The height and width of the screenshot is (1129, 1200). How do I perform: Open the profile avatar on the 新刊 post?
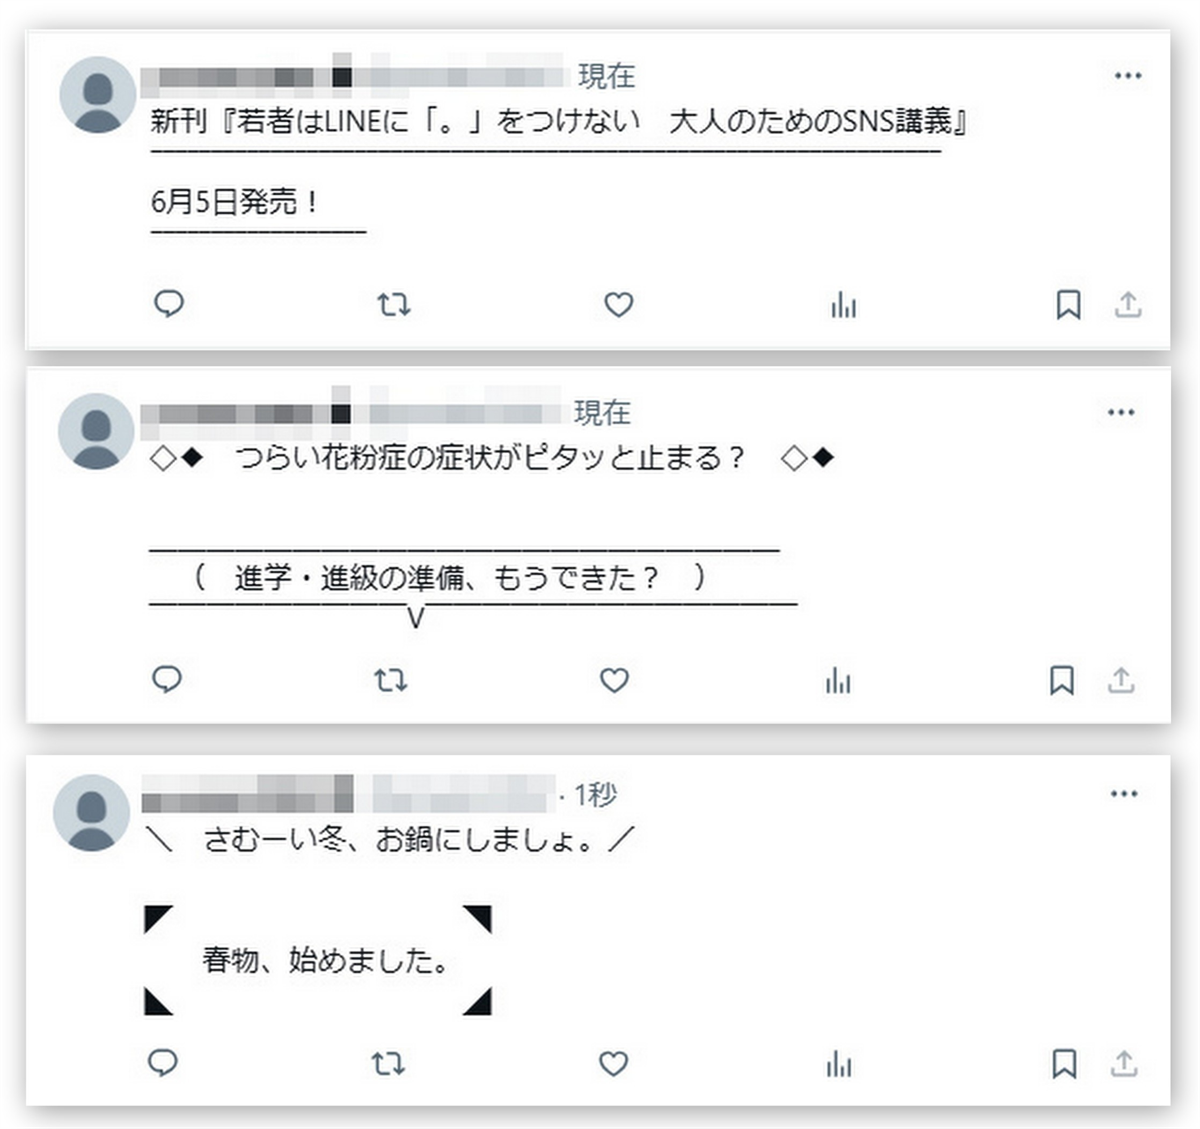coord(97,95)
